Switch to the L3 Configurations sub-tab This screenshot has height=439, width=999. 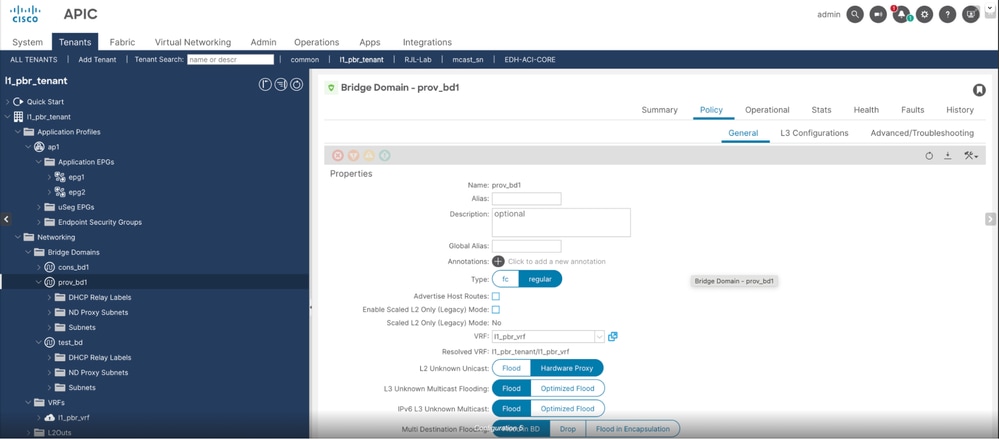[814, 133]
